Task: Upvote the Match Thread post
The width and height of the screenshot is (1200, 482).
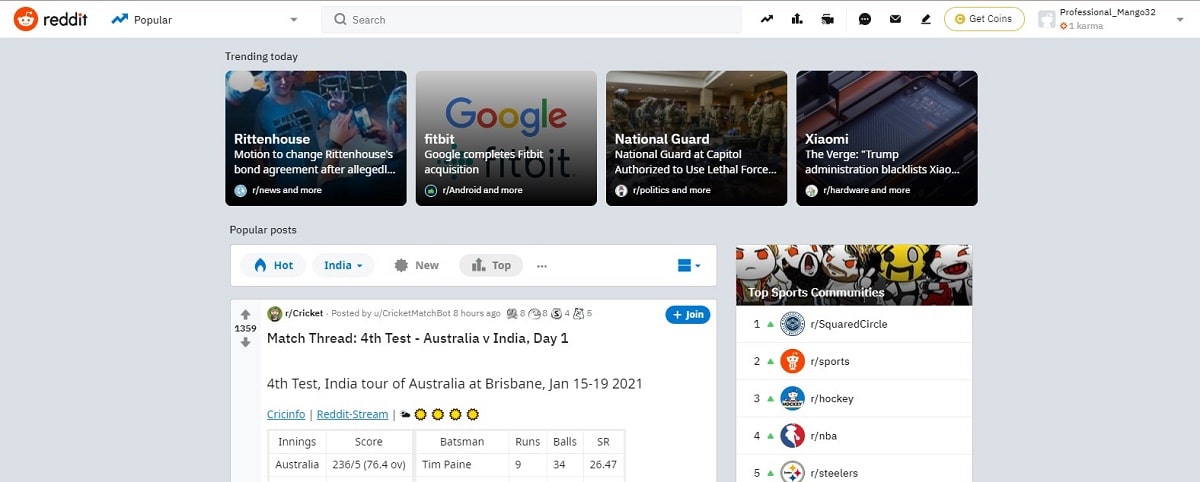Action: coord(245,315)
